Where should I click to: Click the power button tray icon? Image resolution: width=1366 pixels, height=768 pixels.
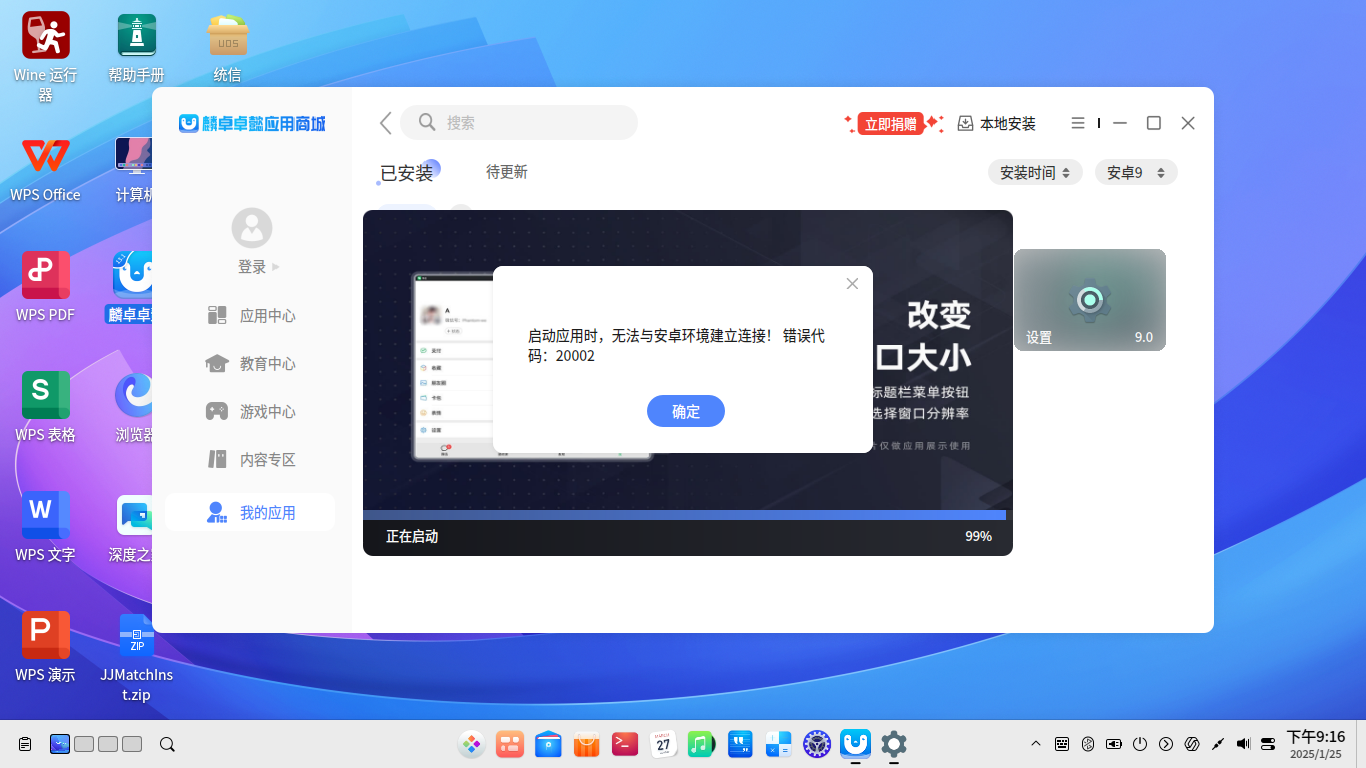click(x=1140, y=744)
